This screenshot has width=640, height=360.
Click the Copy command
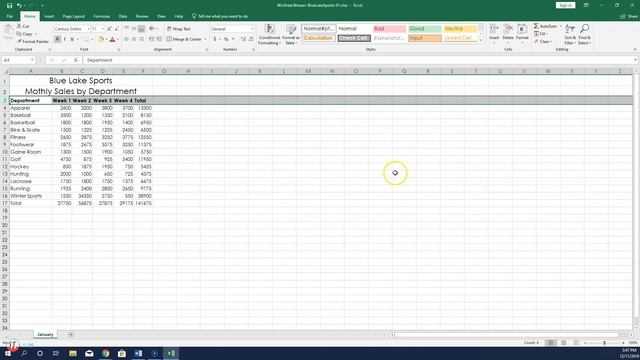(x=25, y=34)
